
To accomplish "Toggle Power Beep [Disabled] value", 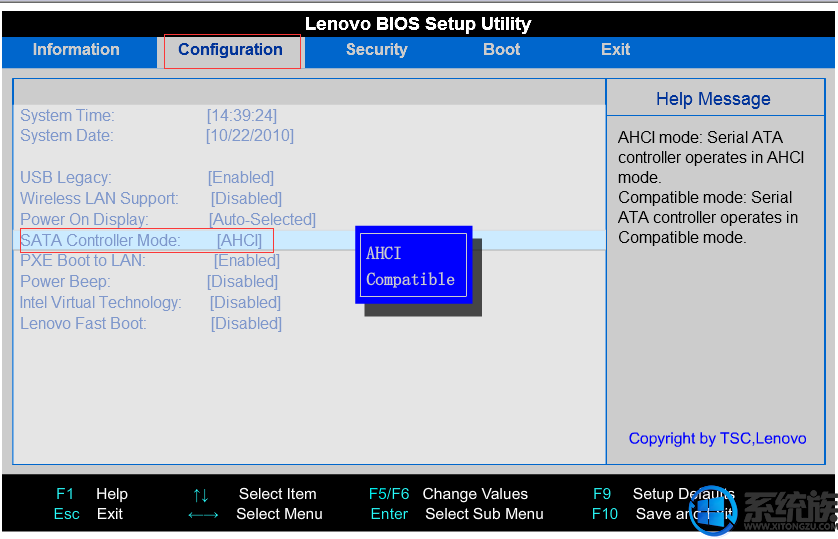I will tap(242, 282).
